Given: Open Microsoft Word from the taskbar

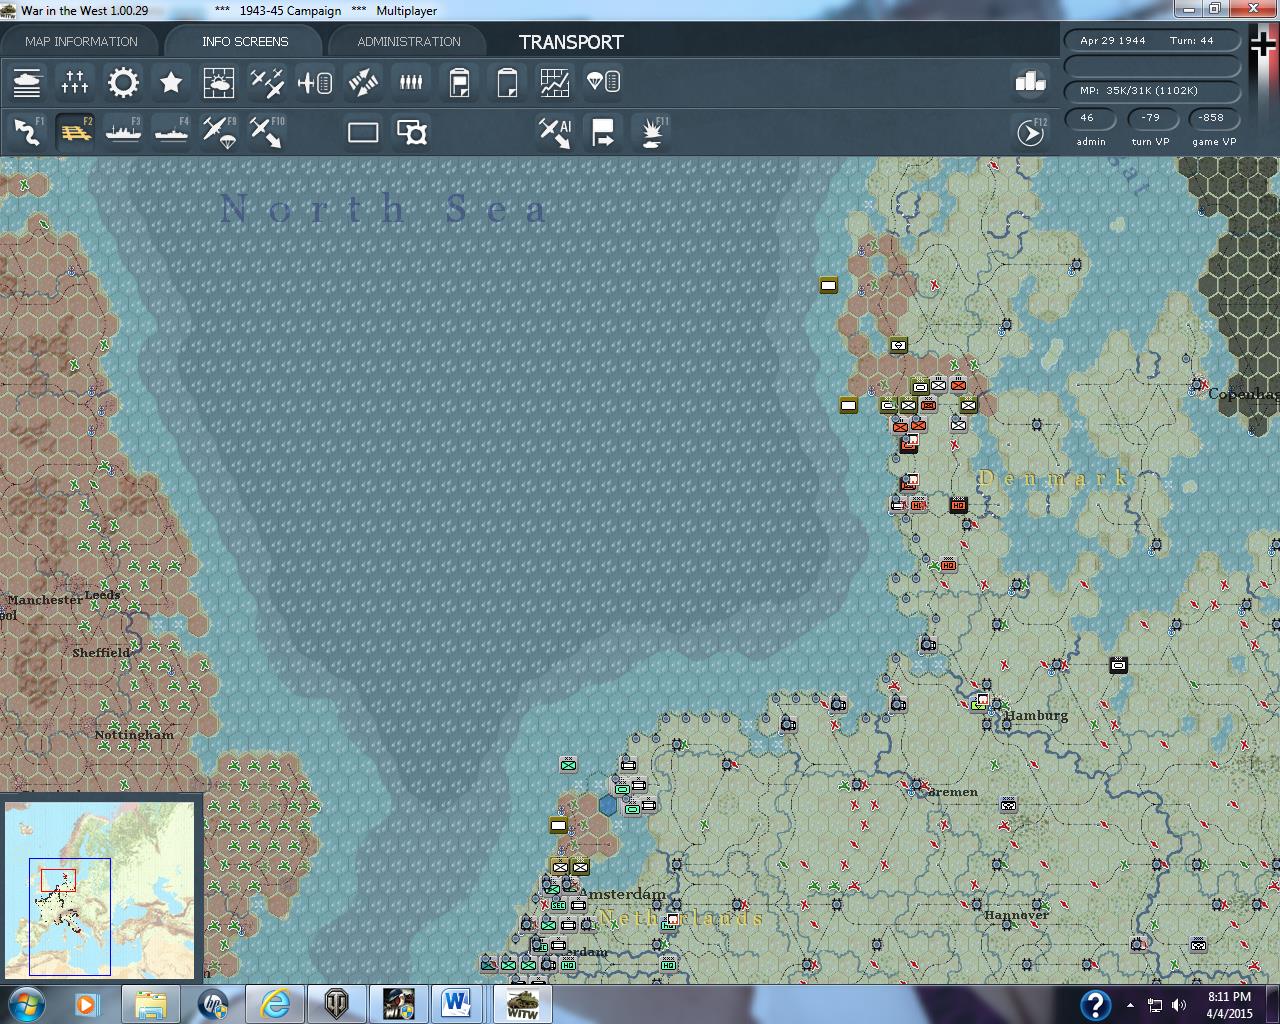Looking at the screenshot, I should [x=457, y=1004].
